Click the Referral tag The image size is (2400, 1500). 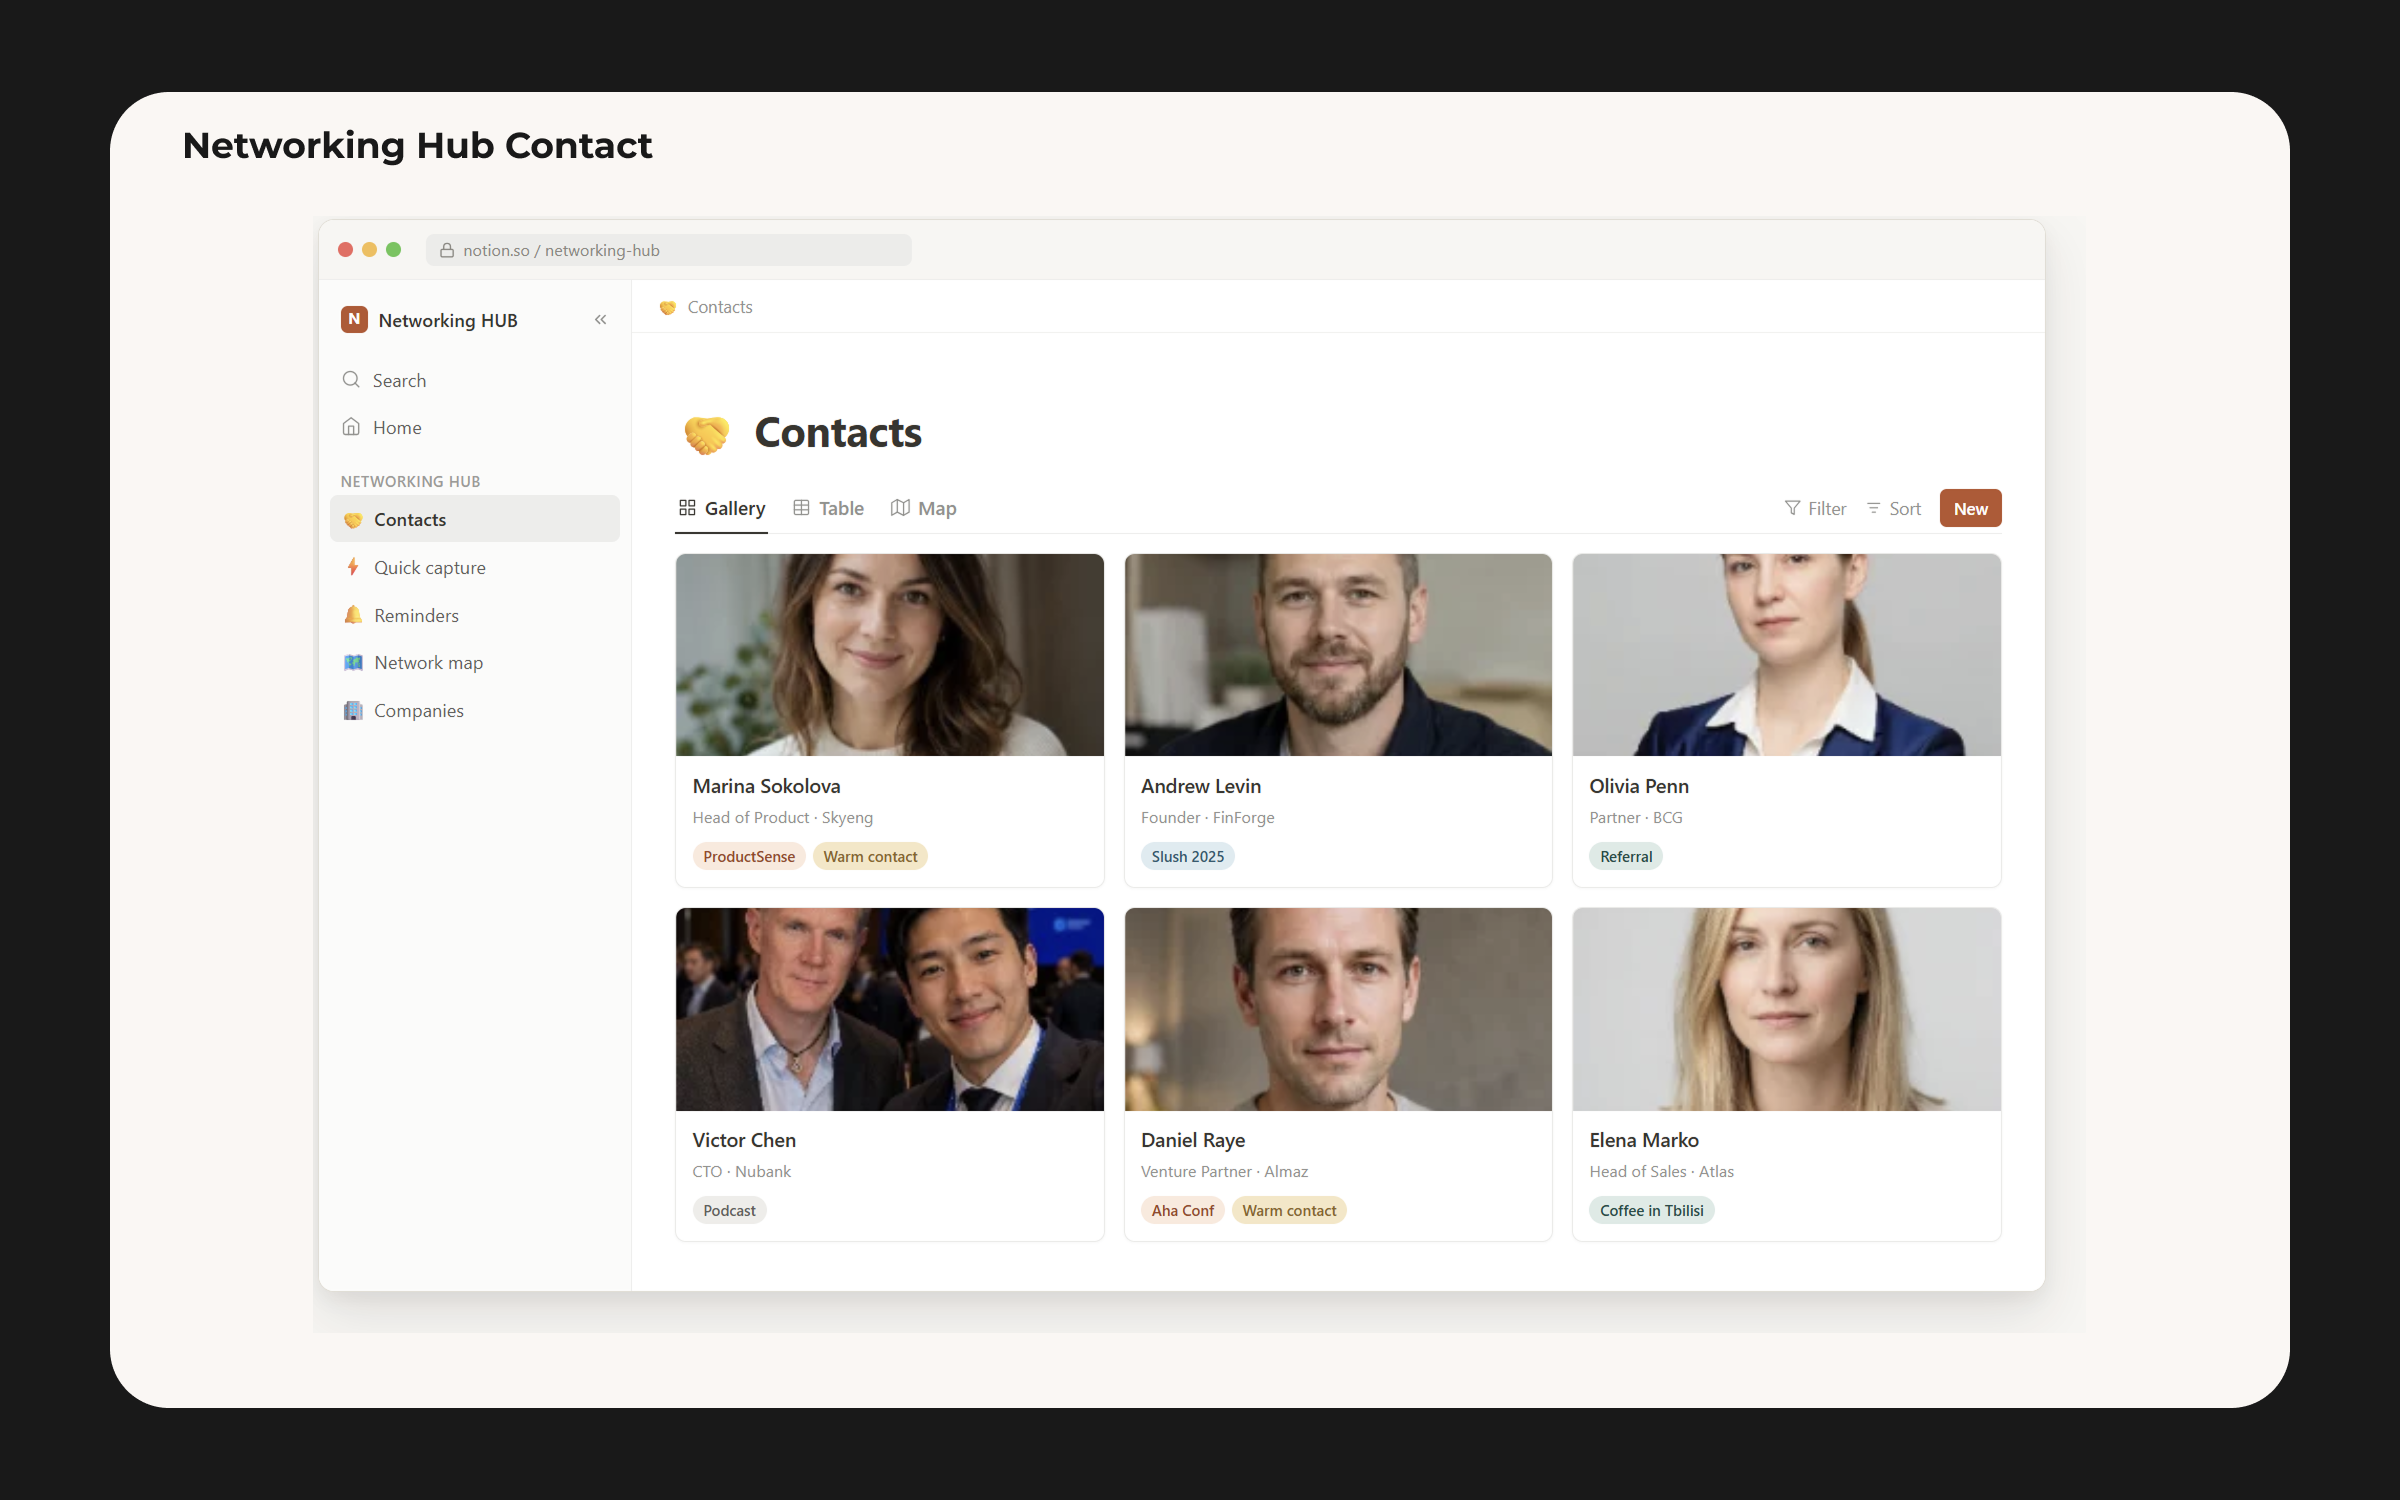click(x=1625, y=856)
